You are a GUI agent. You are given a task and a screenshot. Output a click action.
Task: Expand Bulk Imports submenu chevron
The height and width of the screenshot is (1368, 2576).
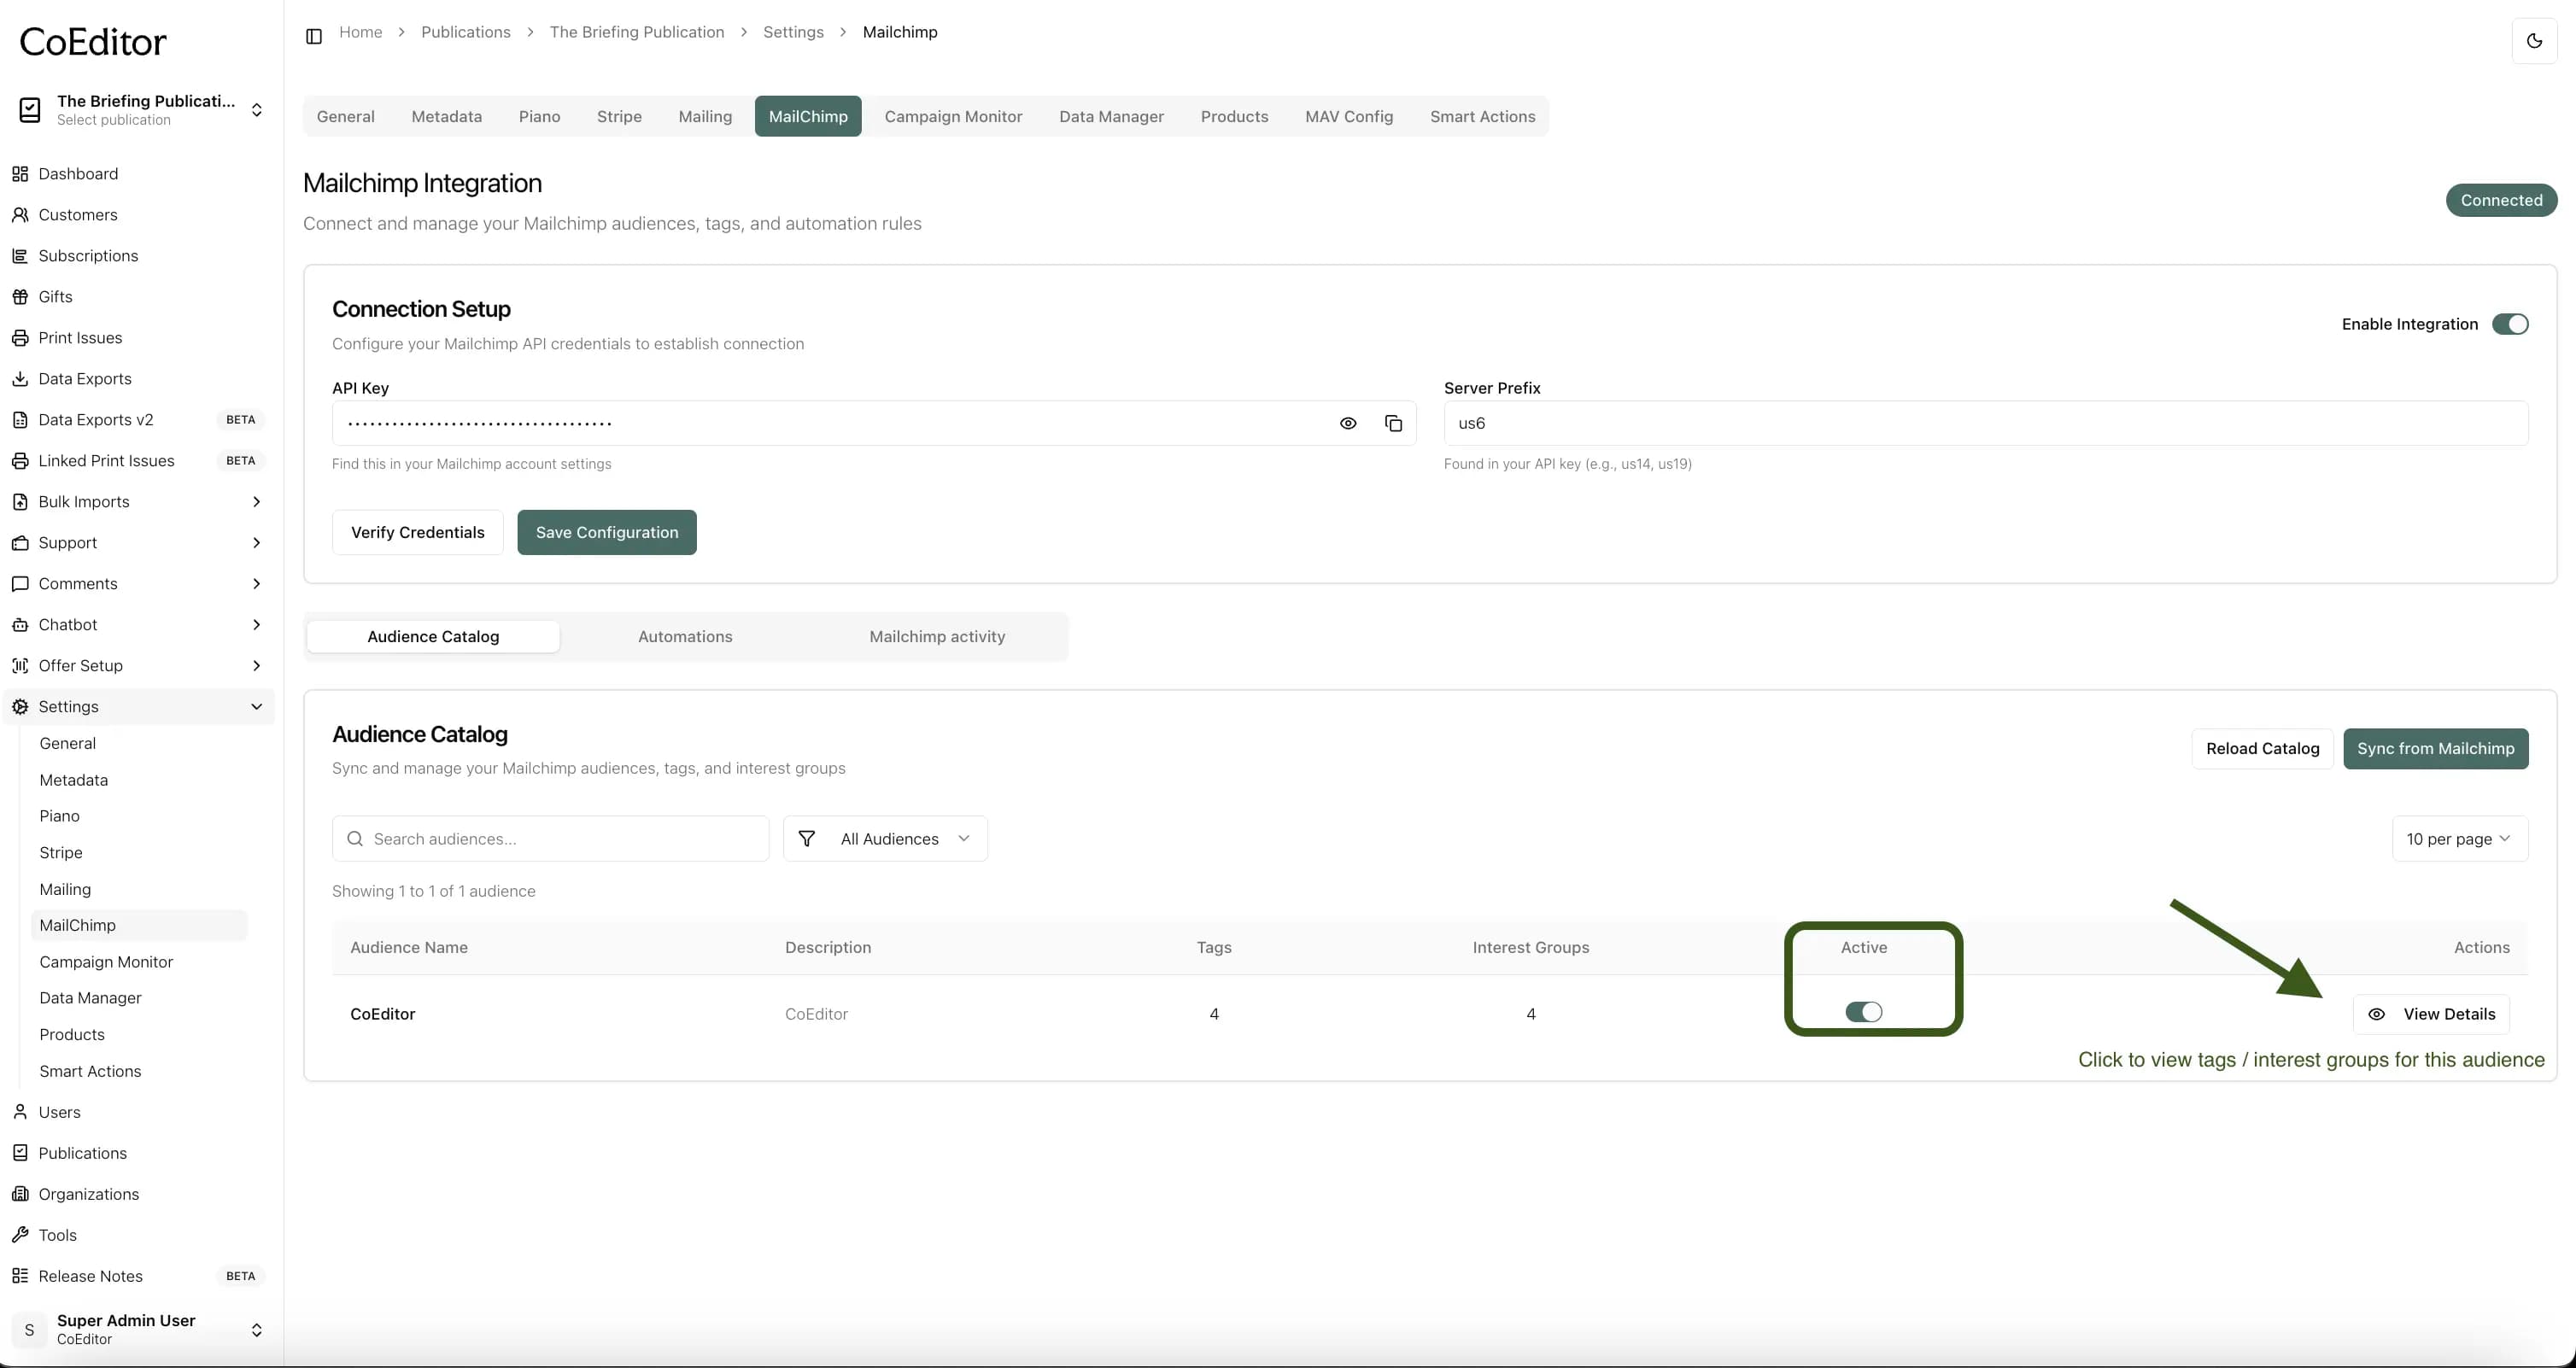tap(256, 502)
